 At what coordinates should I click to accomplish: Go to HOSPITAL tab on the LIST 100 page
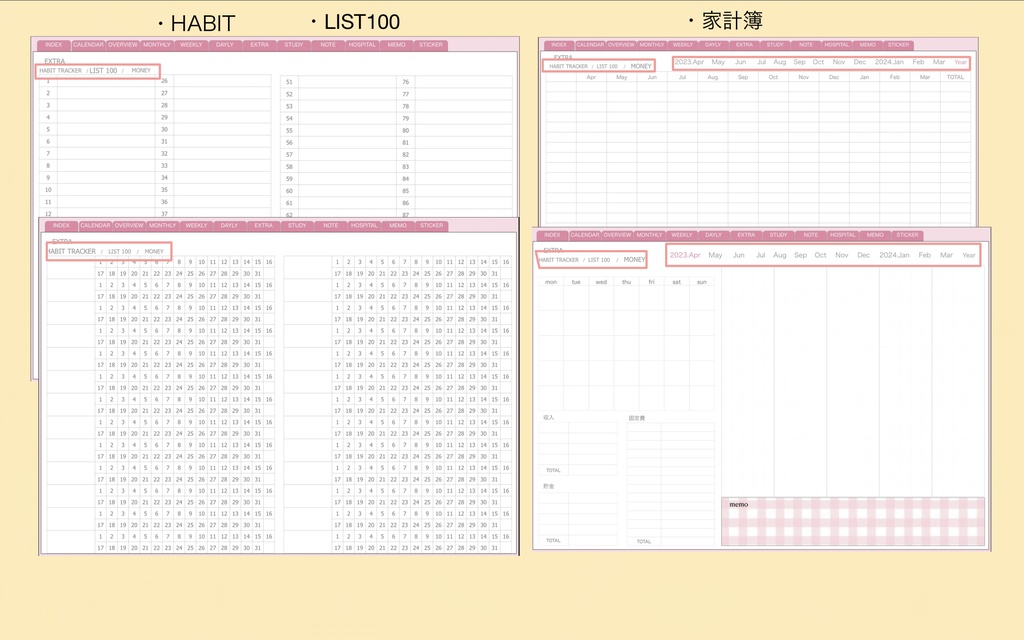tap(362, 45)
